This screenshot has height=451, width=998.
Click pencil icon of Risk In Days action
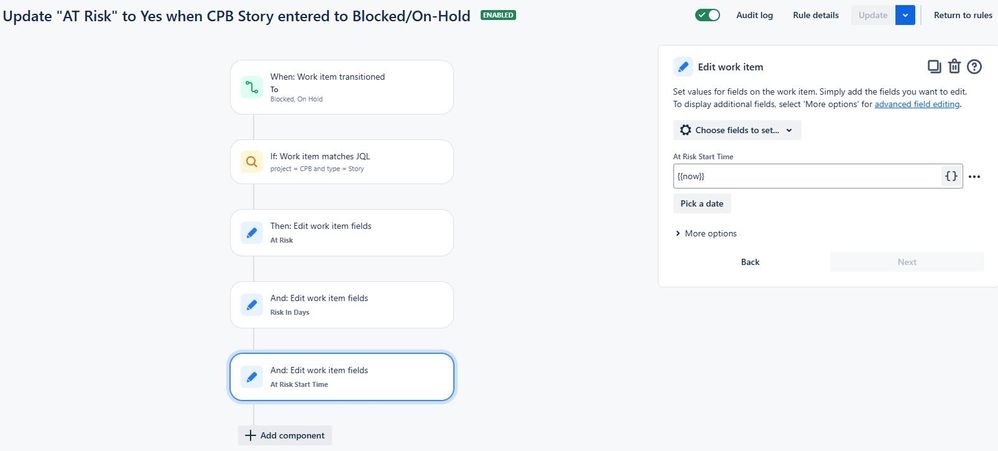[251, 305]
